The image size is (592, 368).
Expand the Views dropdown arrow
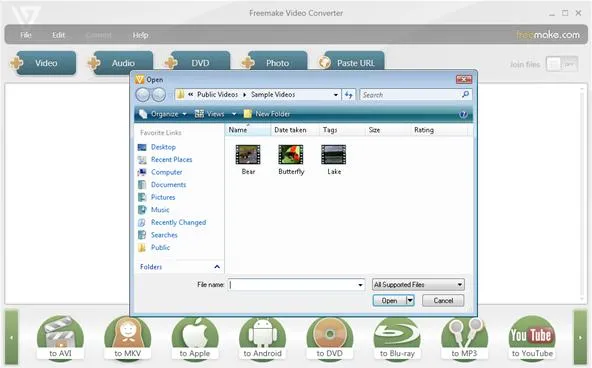click(x=234, y=114)
